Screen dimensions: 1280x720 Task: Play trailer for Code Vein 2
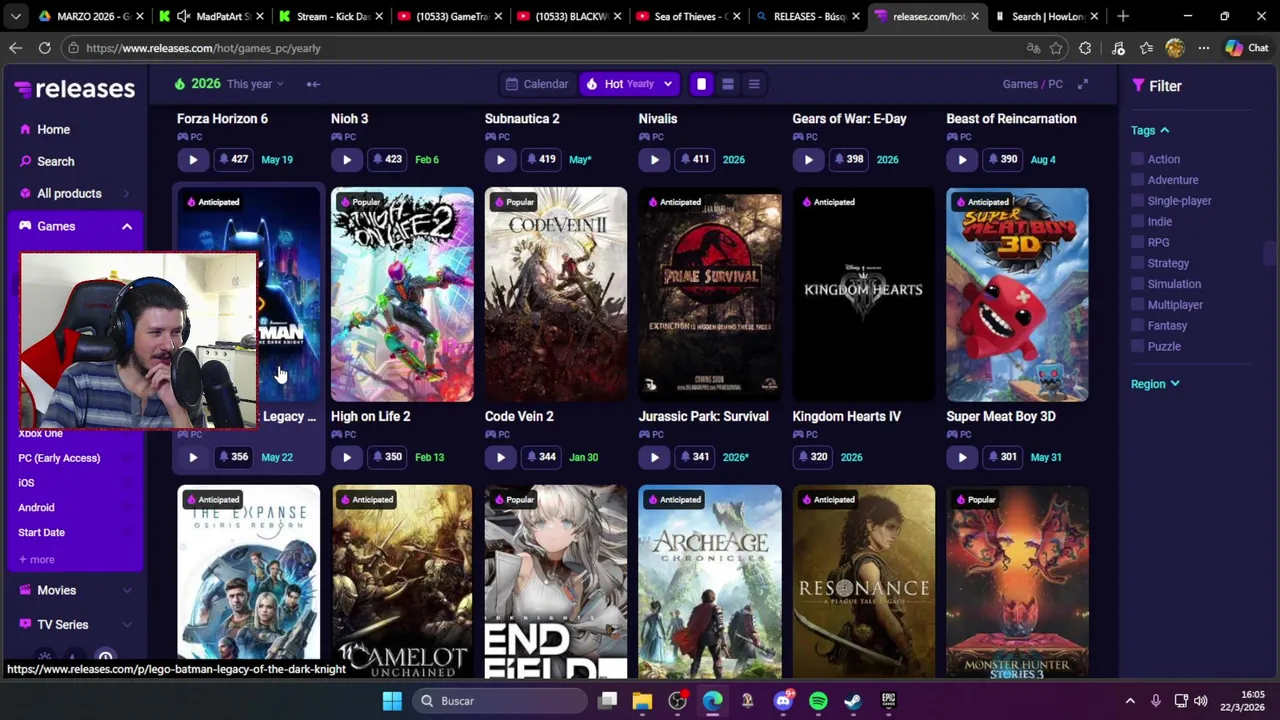[501, 457]
